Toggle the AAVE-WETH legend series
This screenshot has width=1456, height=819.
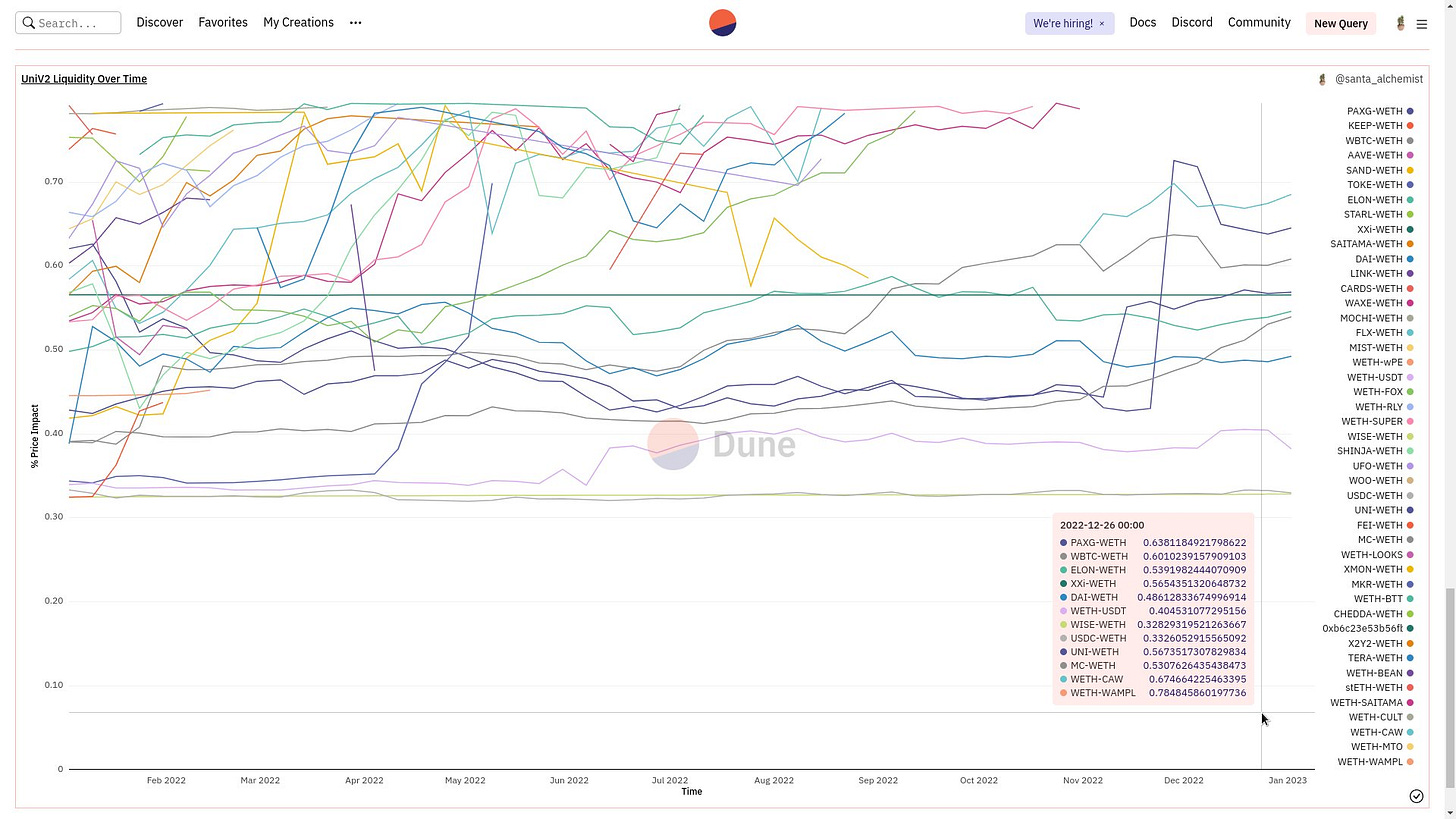(1380, 155)
